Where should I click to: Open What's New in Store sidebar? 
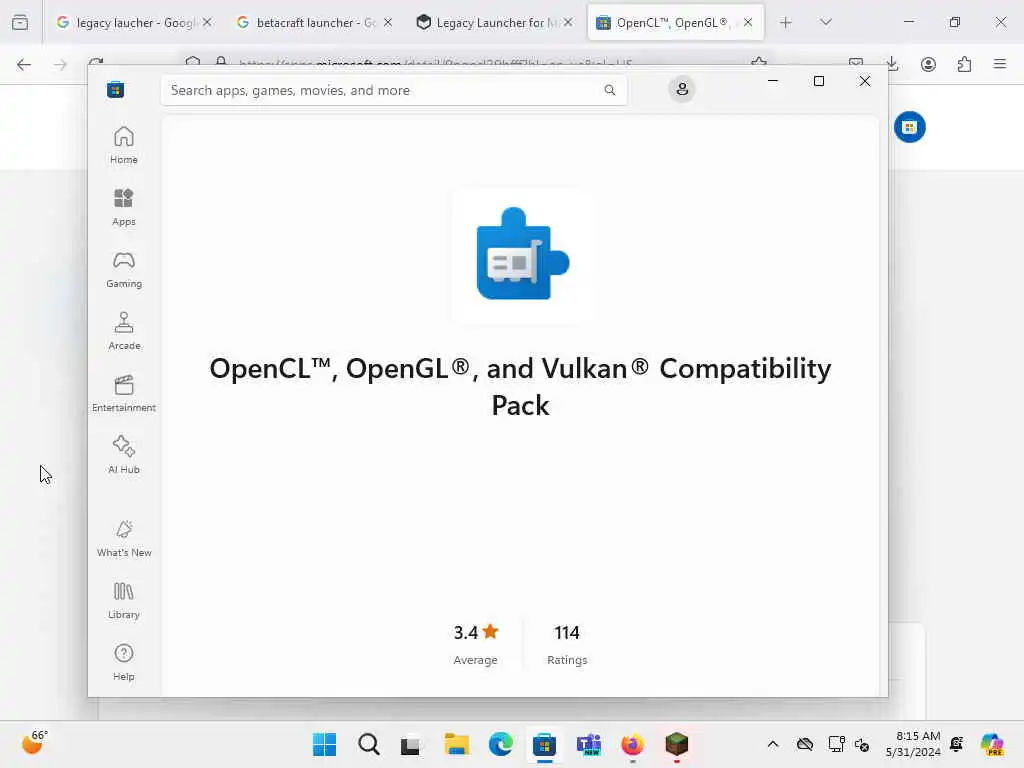(x=123, y=538)
